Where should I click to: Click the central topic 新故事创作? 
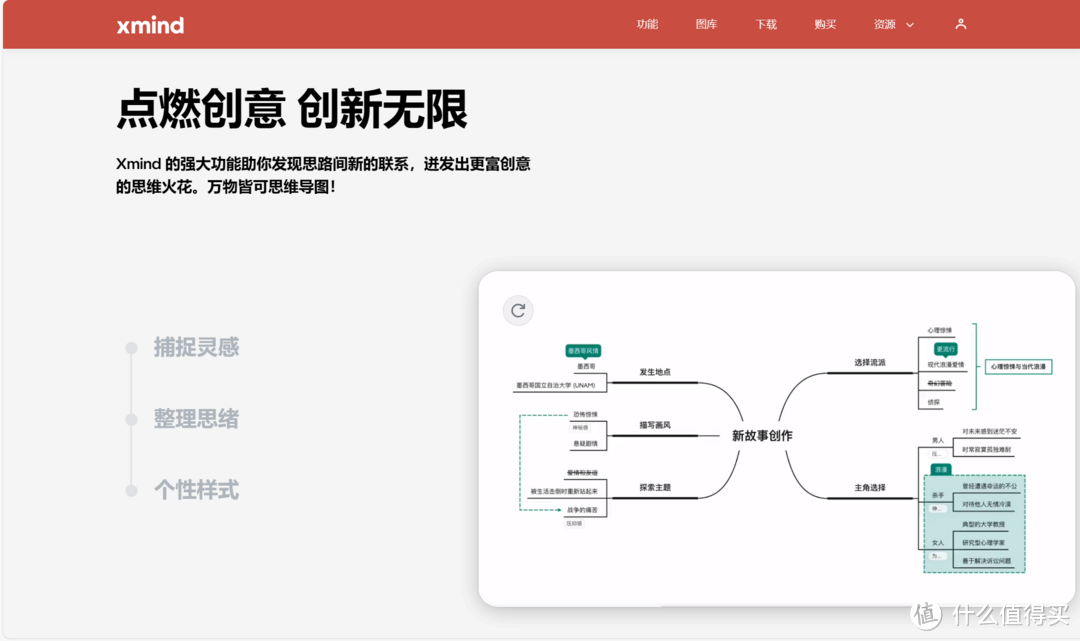(762, 436)
